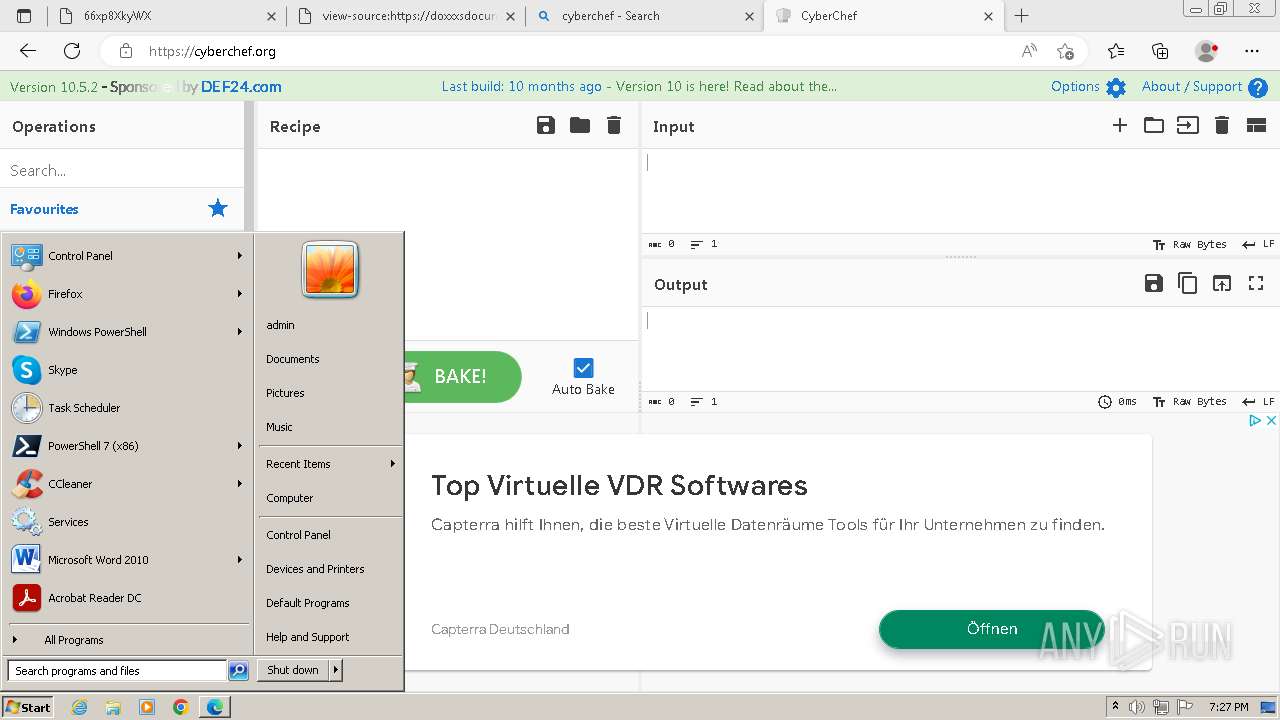Copy the raw output to the clipboard
This screenshot has width=1280, height=720.
pos(1188,283)
